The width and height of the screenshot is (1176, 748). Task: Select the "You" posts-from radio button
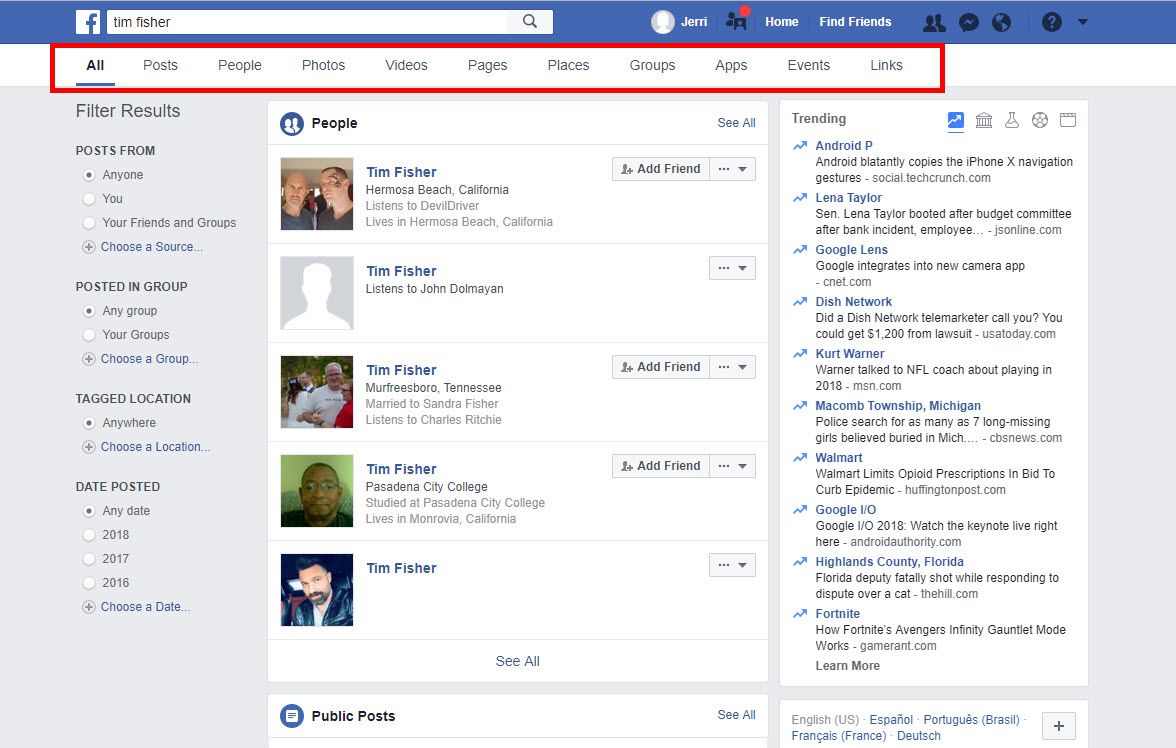pyautogui.click(x=88, y=199)
